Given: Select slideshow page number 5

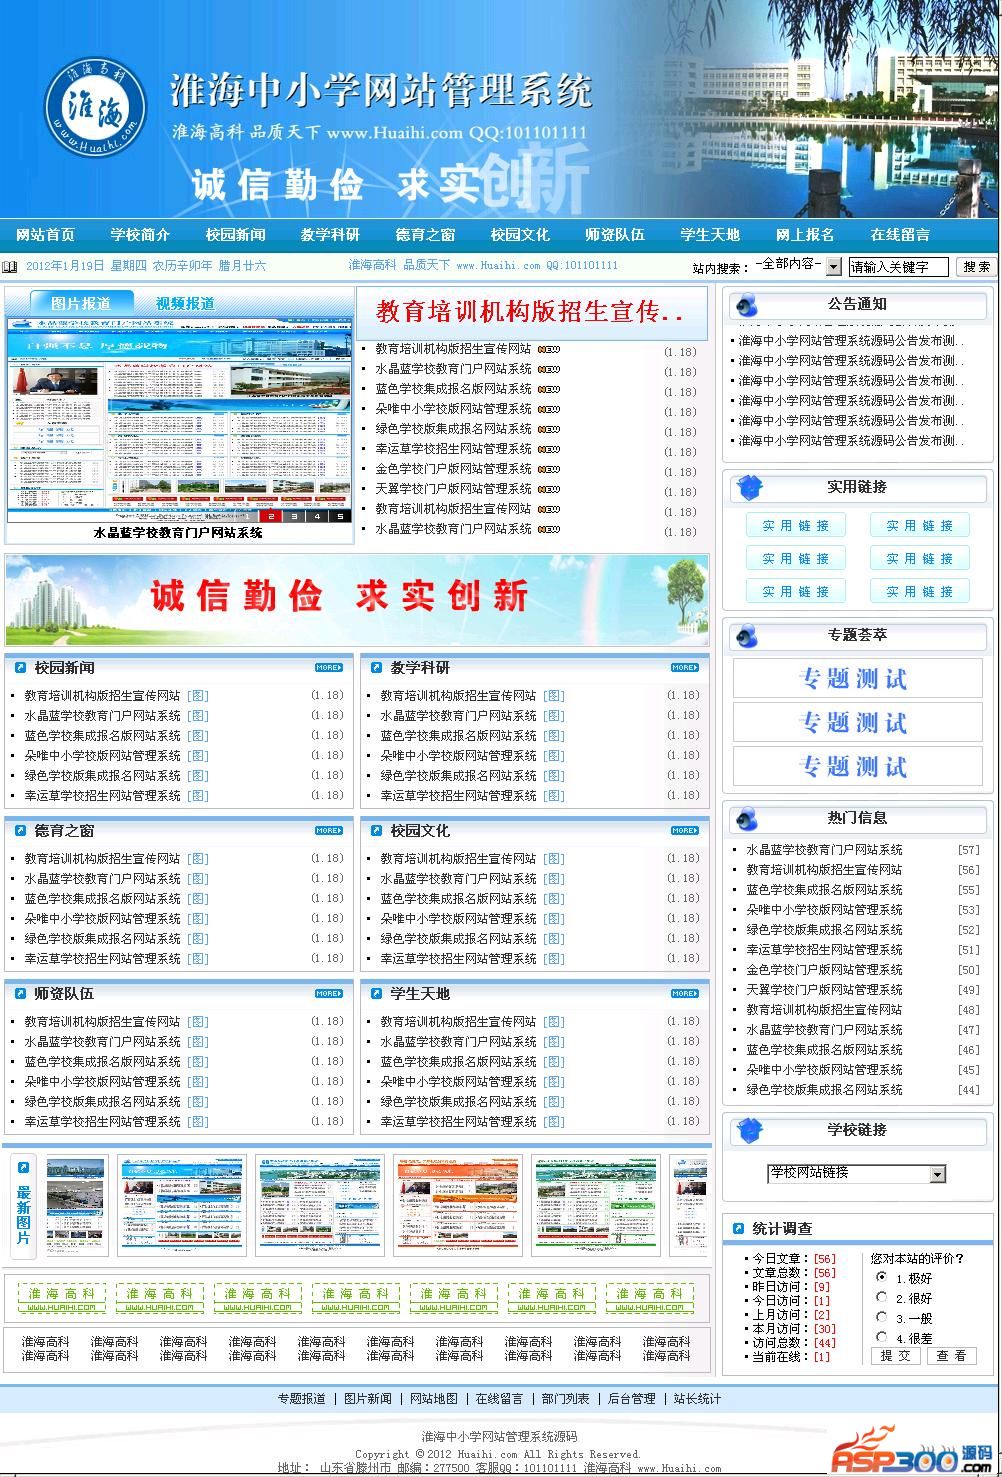Looking at the screenshot, I should 340,516.
